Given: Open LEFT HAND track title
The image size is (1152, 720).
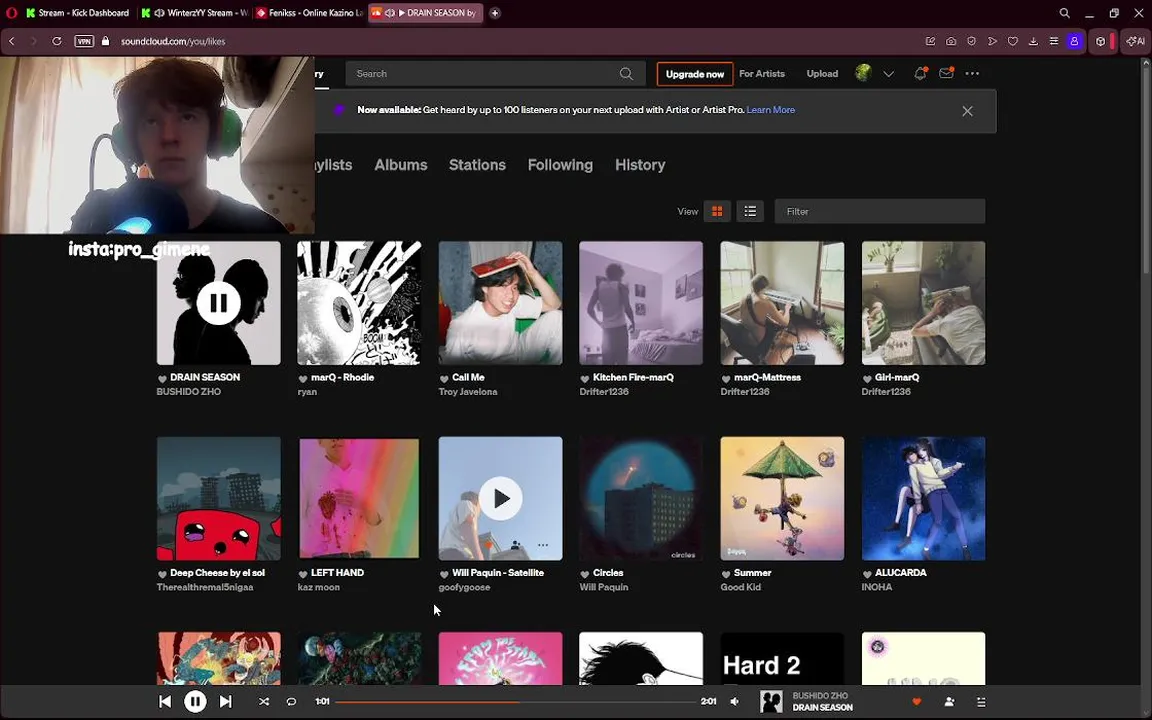Looking at the screenshot, I should pyautogui.click(x=337, y=573).
